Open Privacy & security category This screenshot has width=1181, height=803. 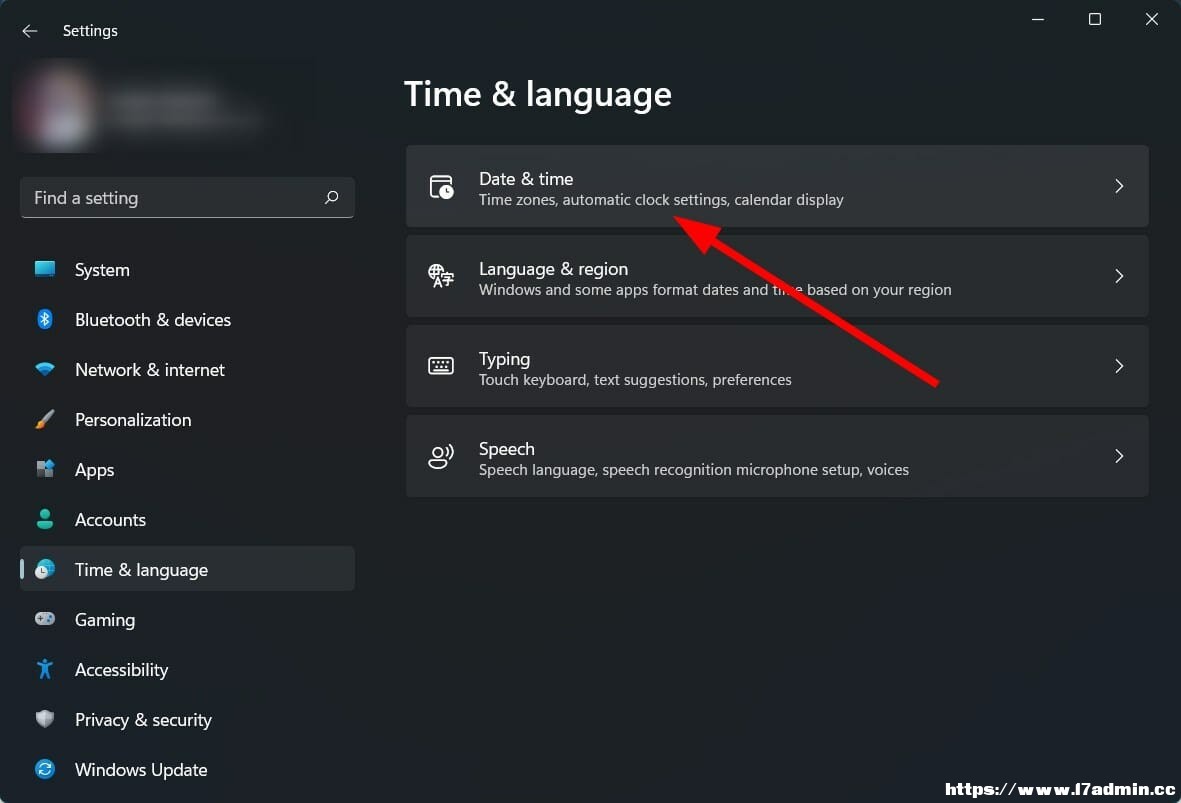click(187, 719)
